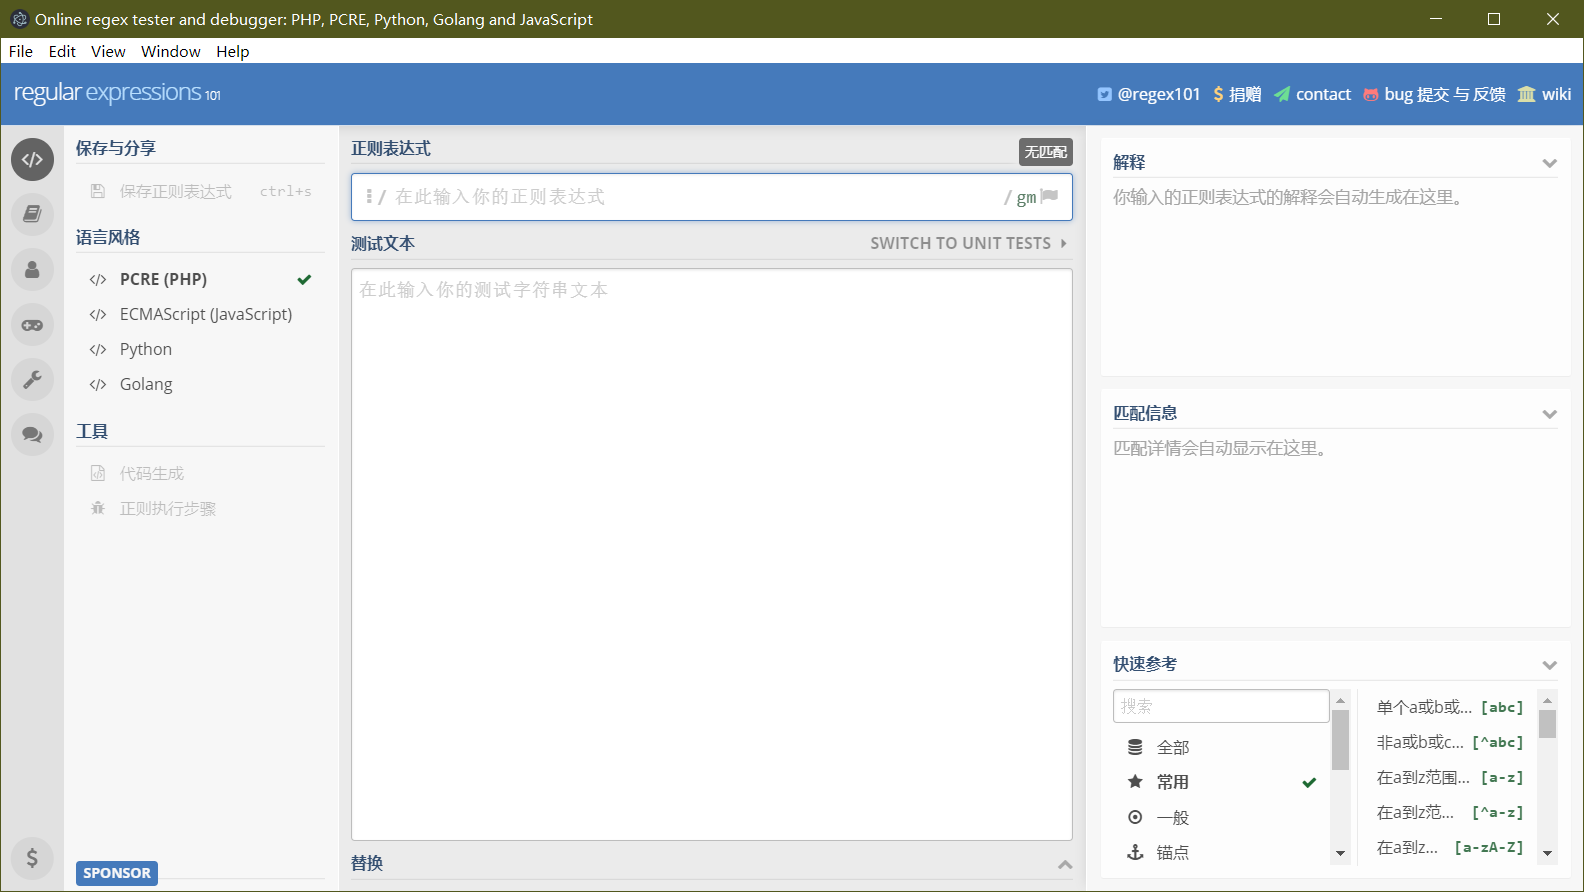The width and height of the screenshot is (1584, 892).
Task: Open the View menu
Action: click(108, 51)
